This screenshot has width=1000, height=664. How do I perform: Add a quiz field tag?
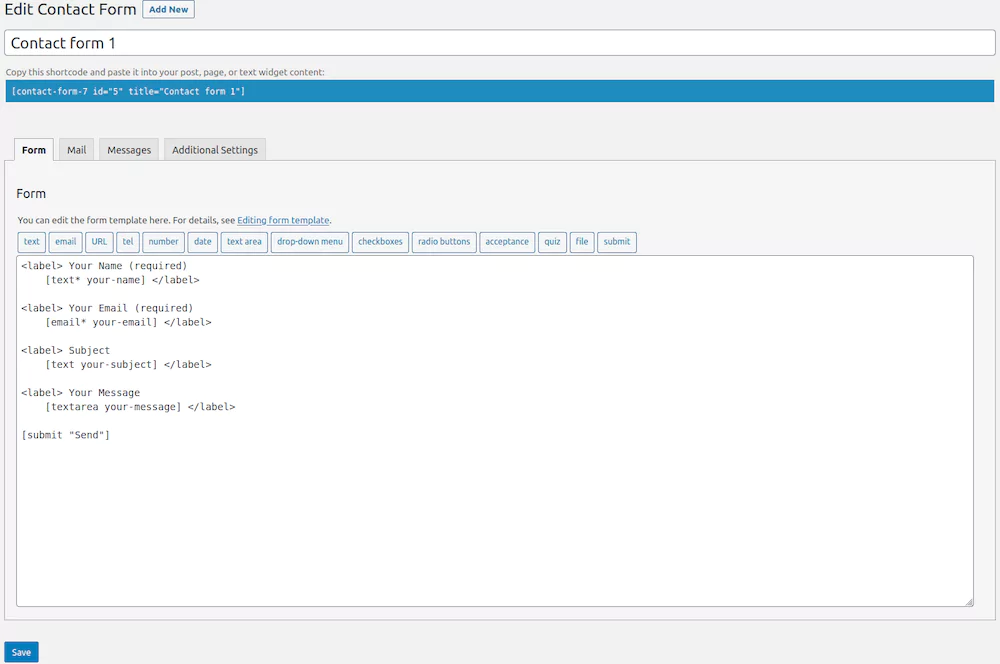[x=552, y=242]
